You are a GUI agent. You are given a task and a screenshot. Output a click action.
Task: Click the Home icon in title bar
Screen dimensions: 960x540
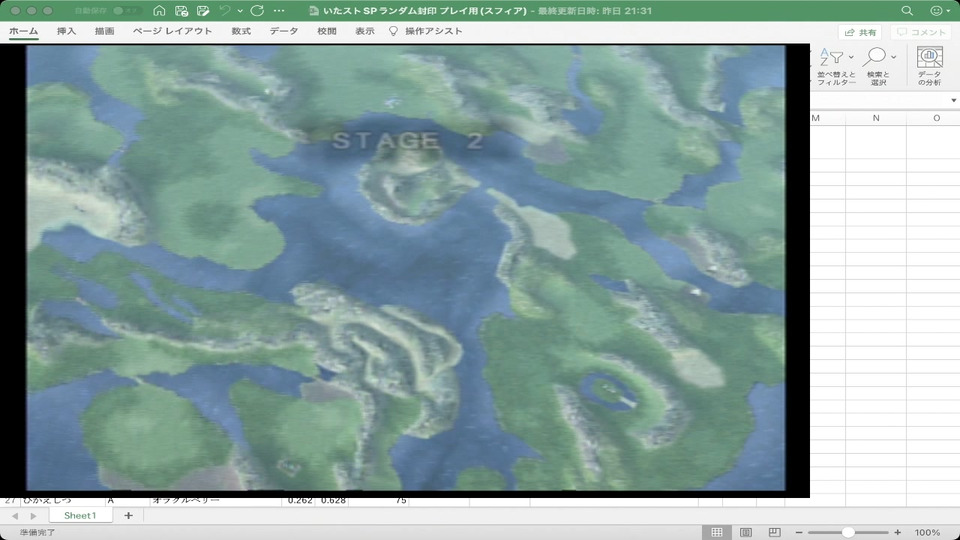coord(159,10)
